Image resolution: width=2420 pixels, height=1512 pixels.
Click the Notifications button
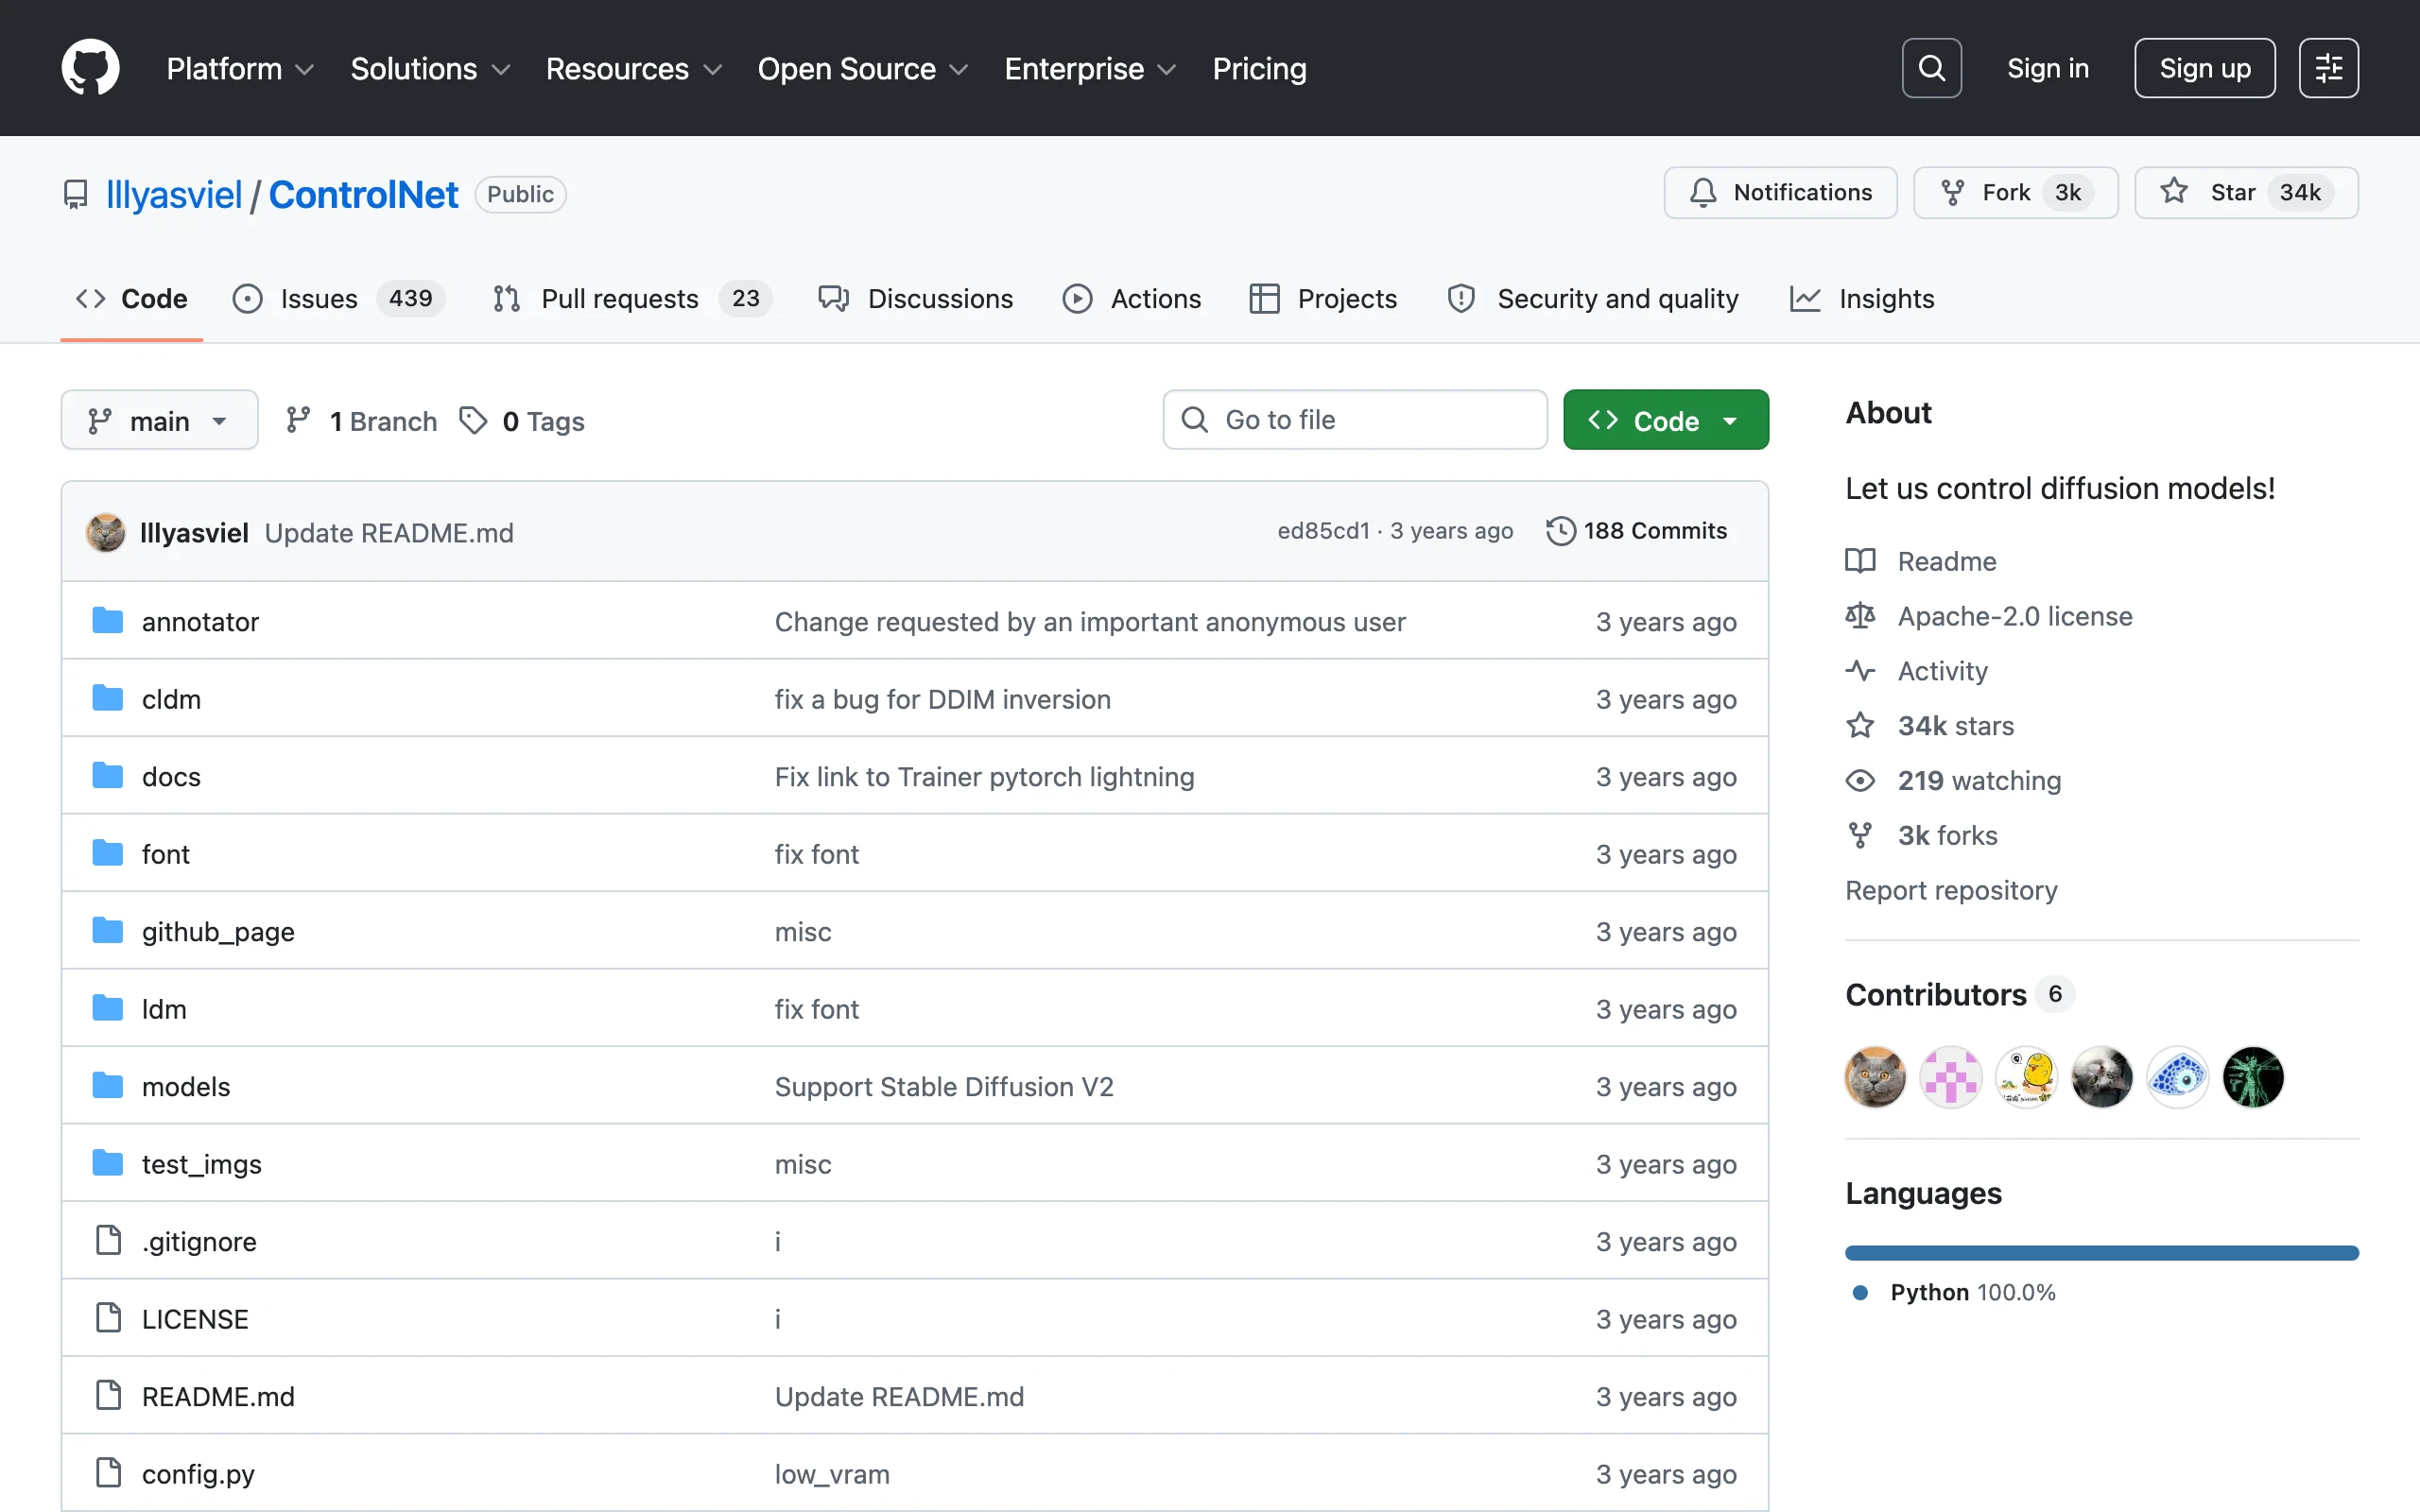click(x=1780, y=192)
